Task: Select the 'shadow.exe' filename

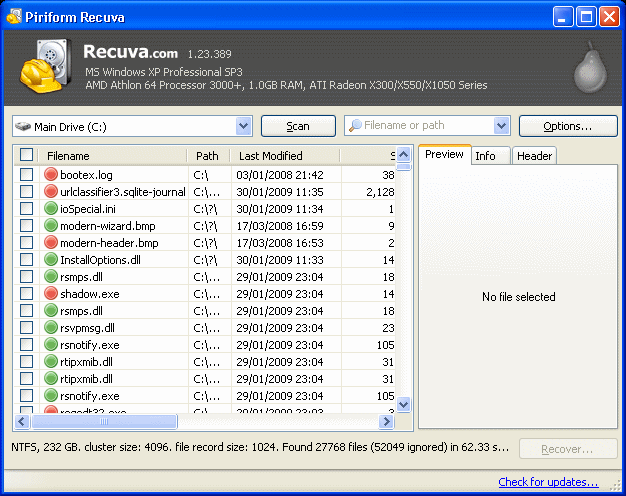Action: coord(90,294)
